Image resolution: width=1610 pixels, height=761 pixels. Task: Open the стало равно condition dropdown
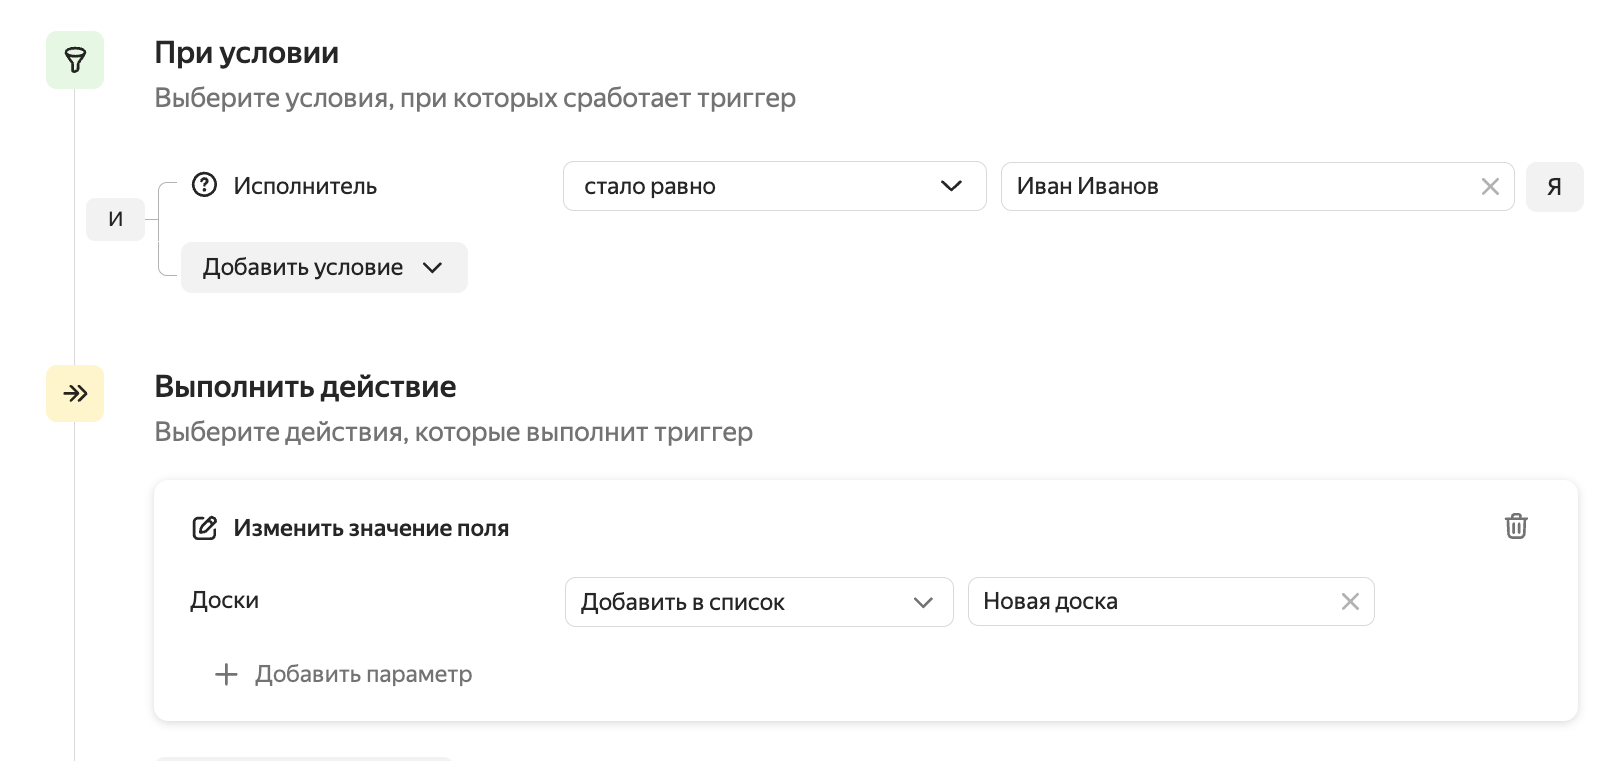(x=774, y=187)
